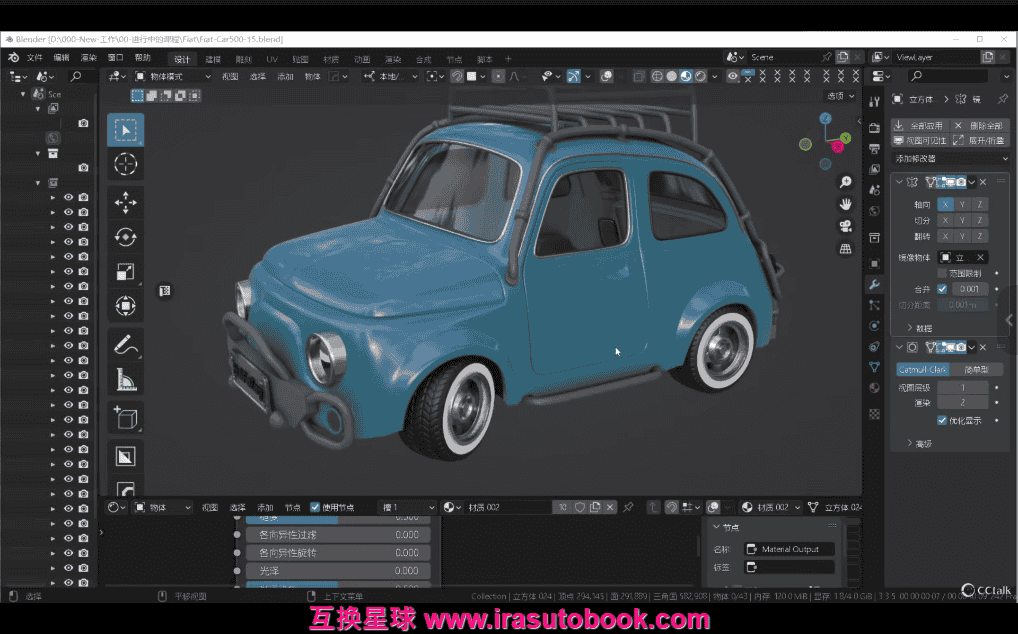The width and height of the screenshot is (1018, 634).
Task: Enable the 使用节点 checkbox
Action: [316, 507]
